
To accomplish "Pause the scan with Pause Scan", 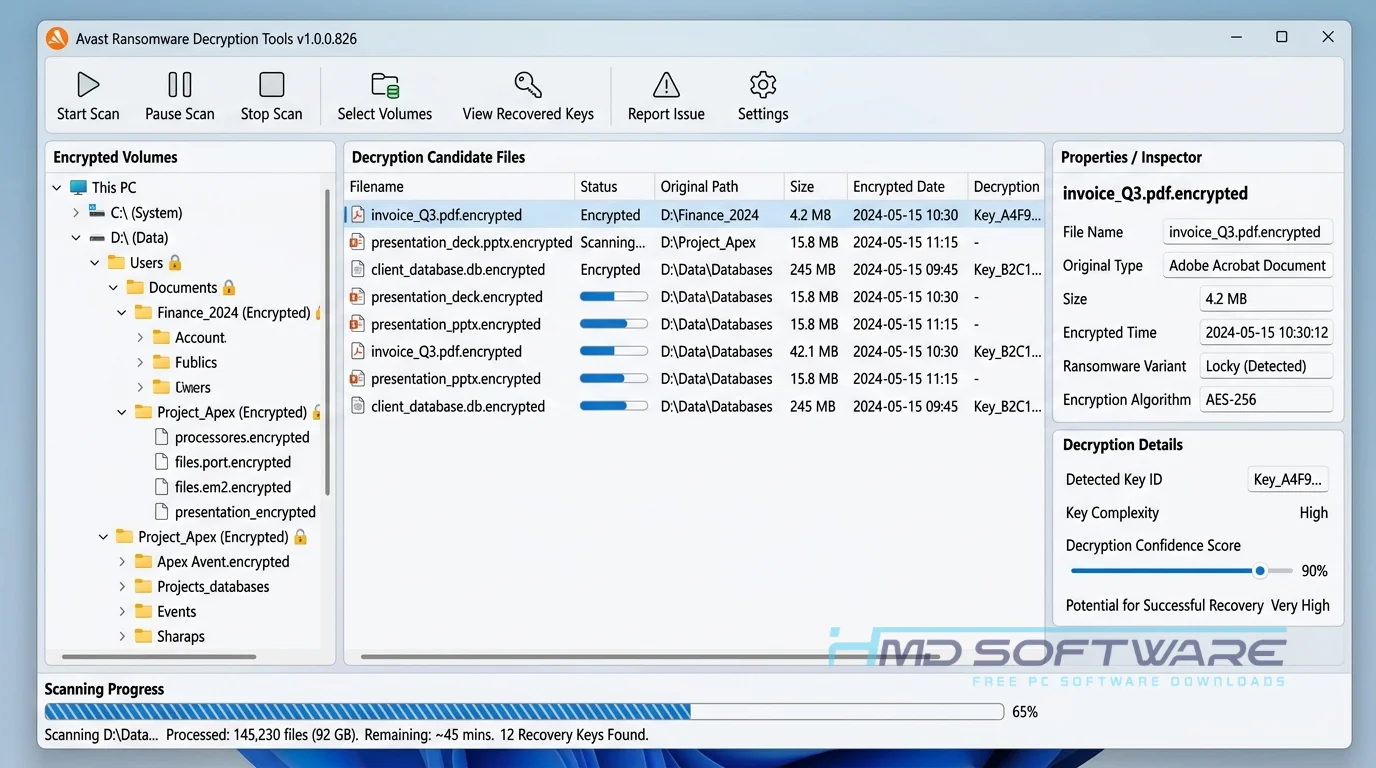I will pos(180,97).
